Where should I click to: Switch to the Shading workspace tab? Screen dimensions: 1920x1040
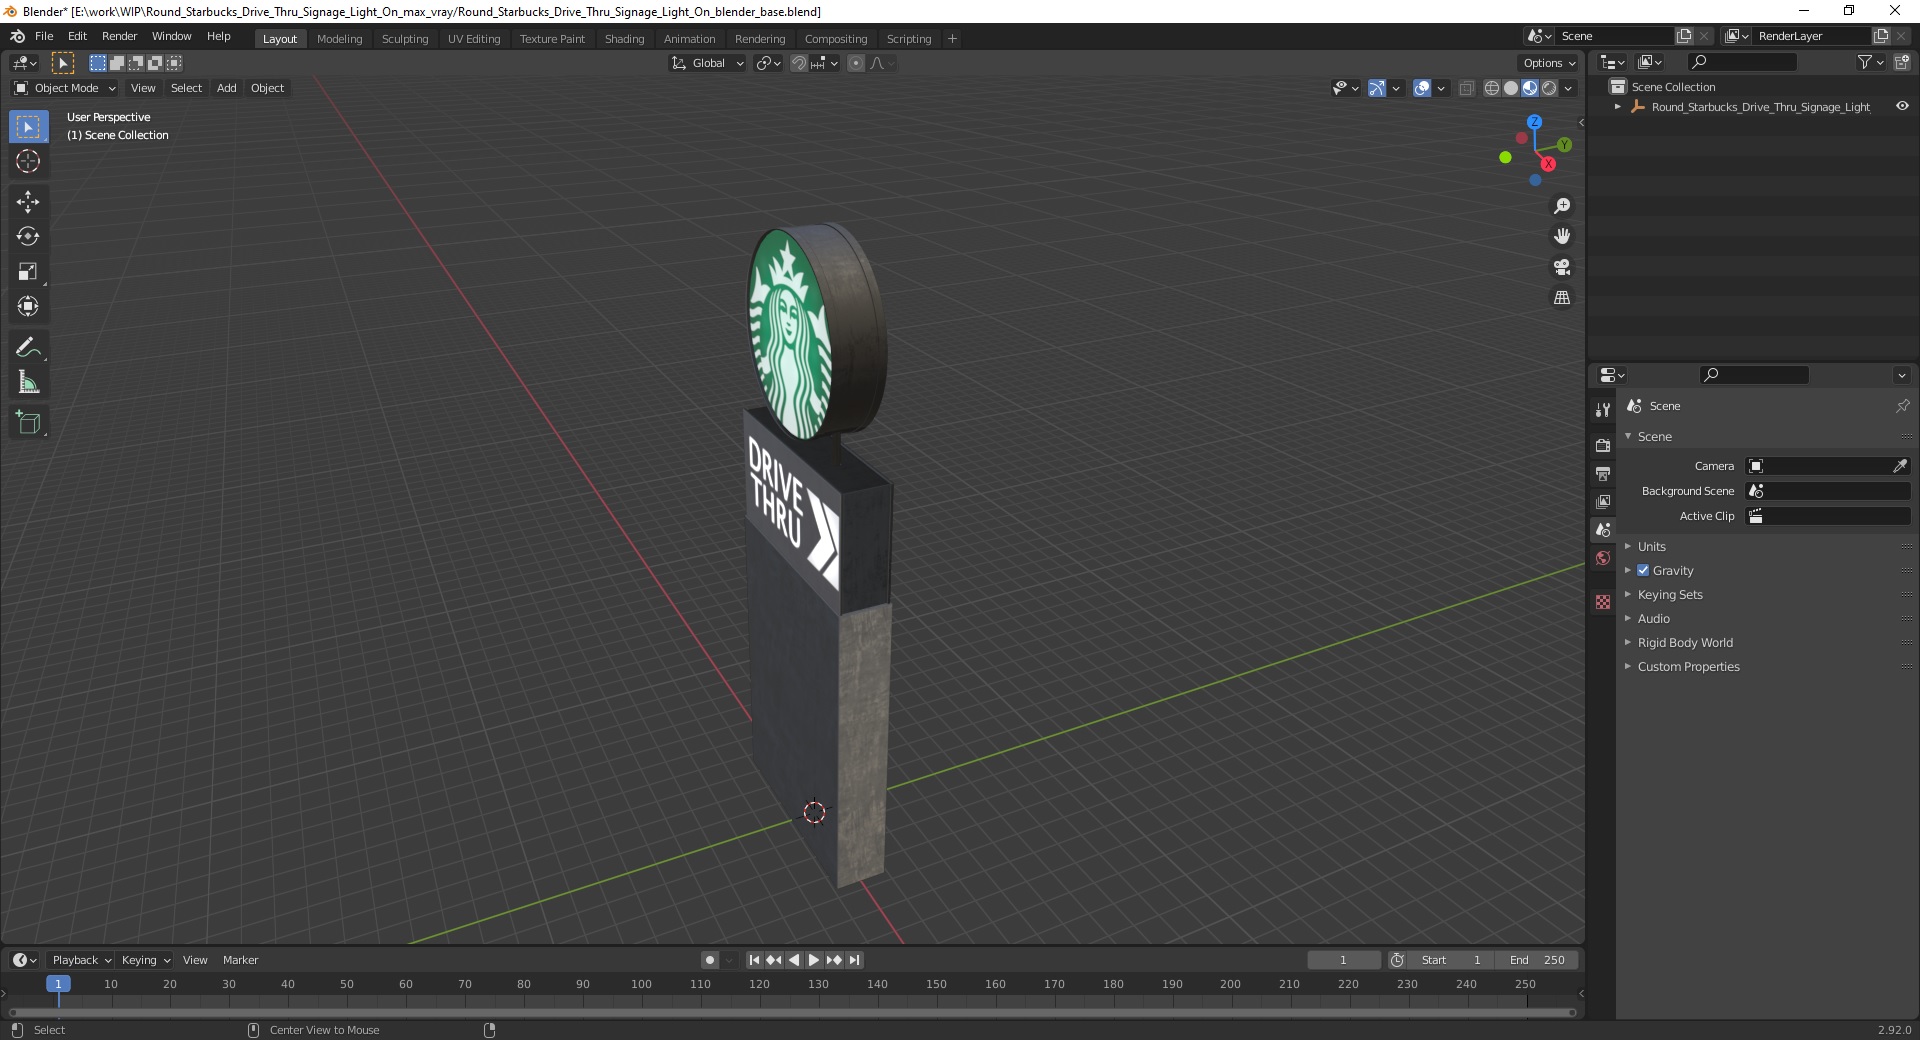[624, 39]
